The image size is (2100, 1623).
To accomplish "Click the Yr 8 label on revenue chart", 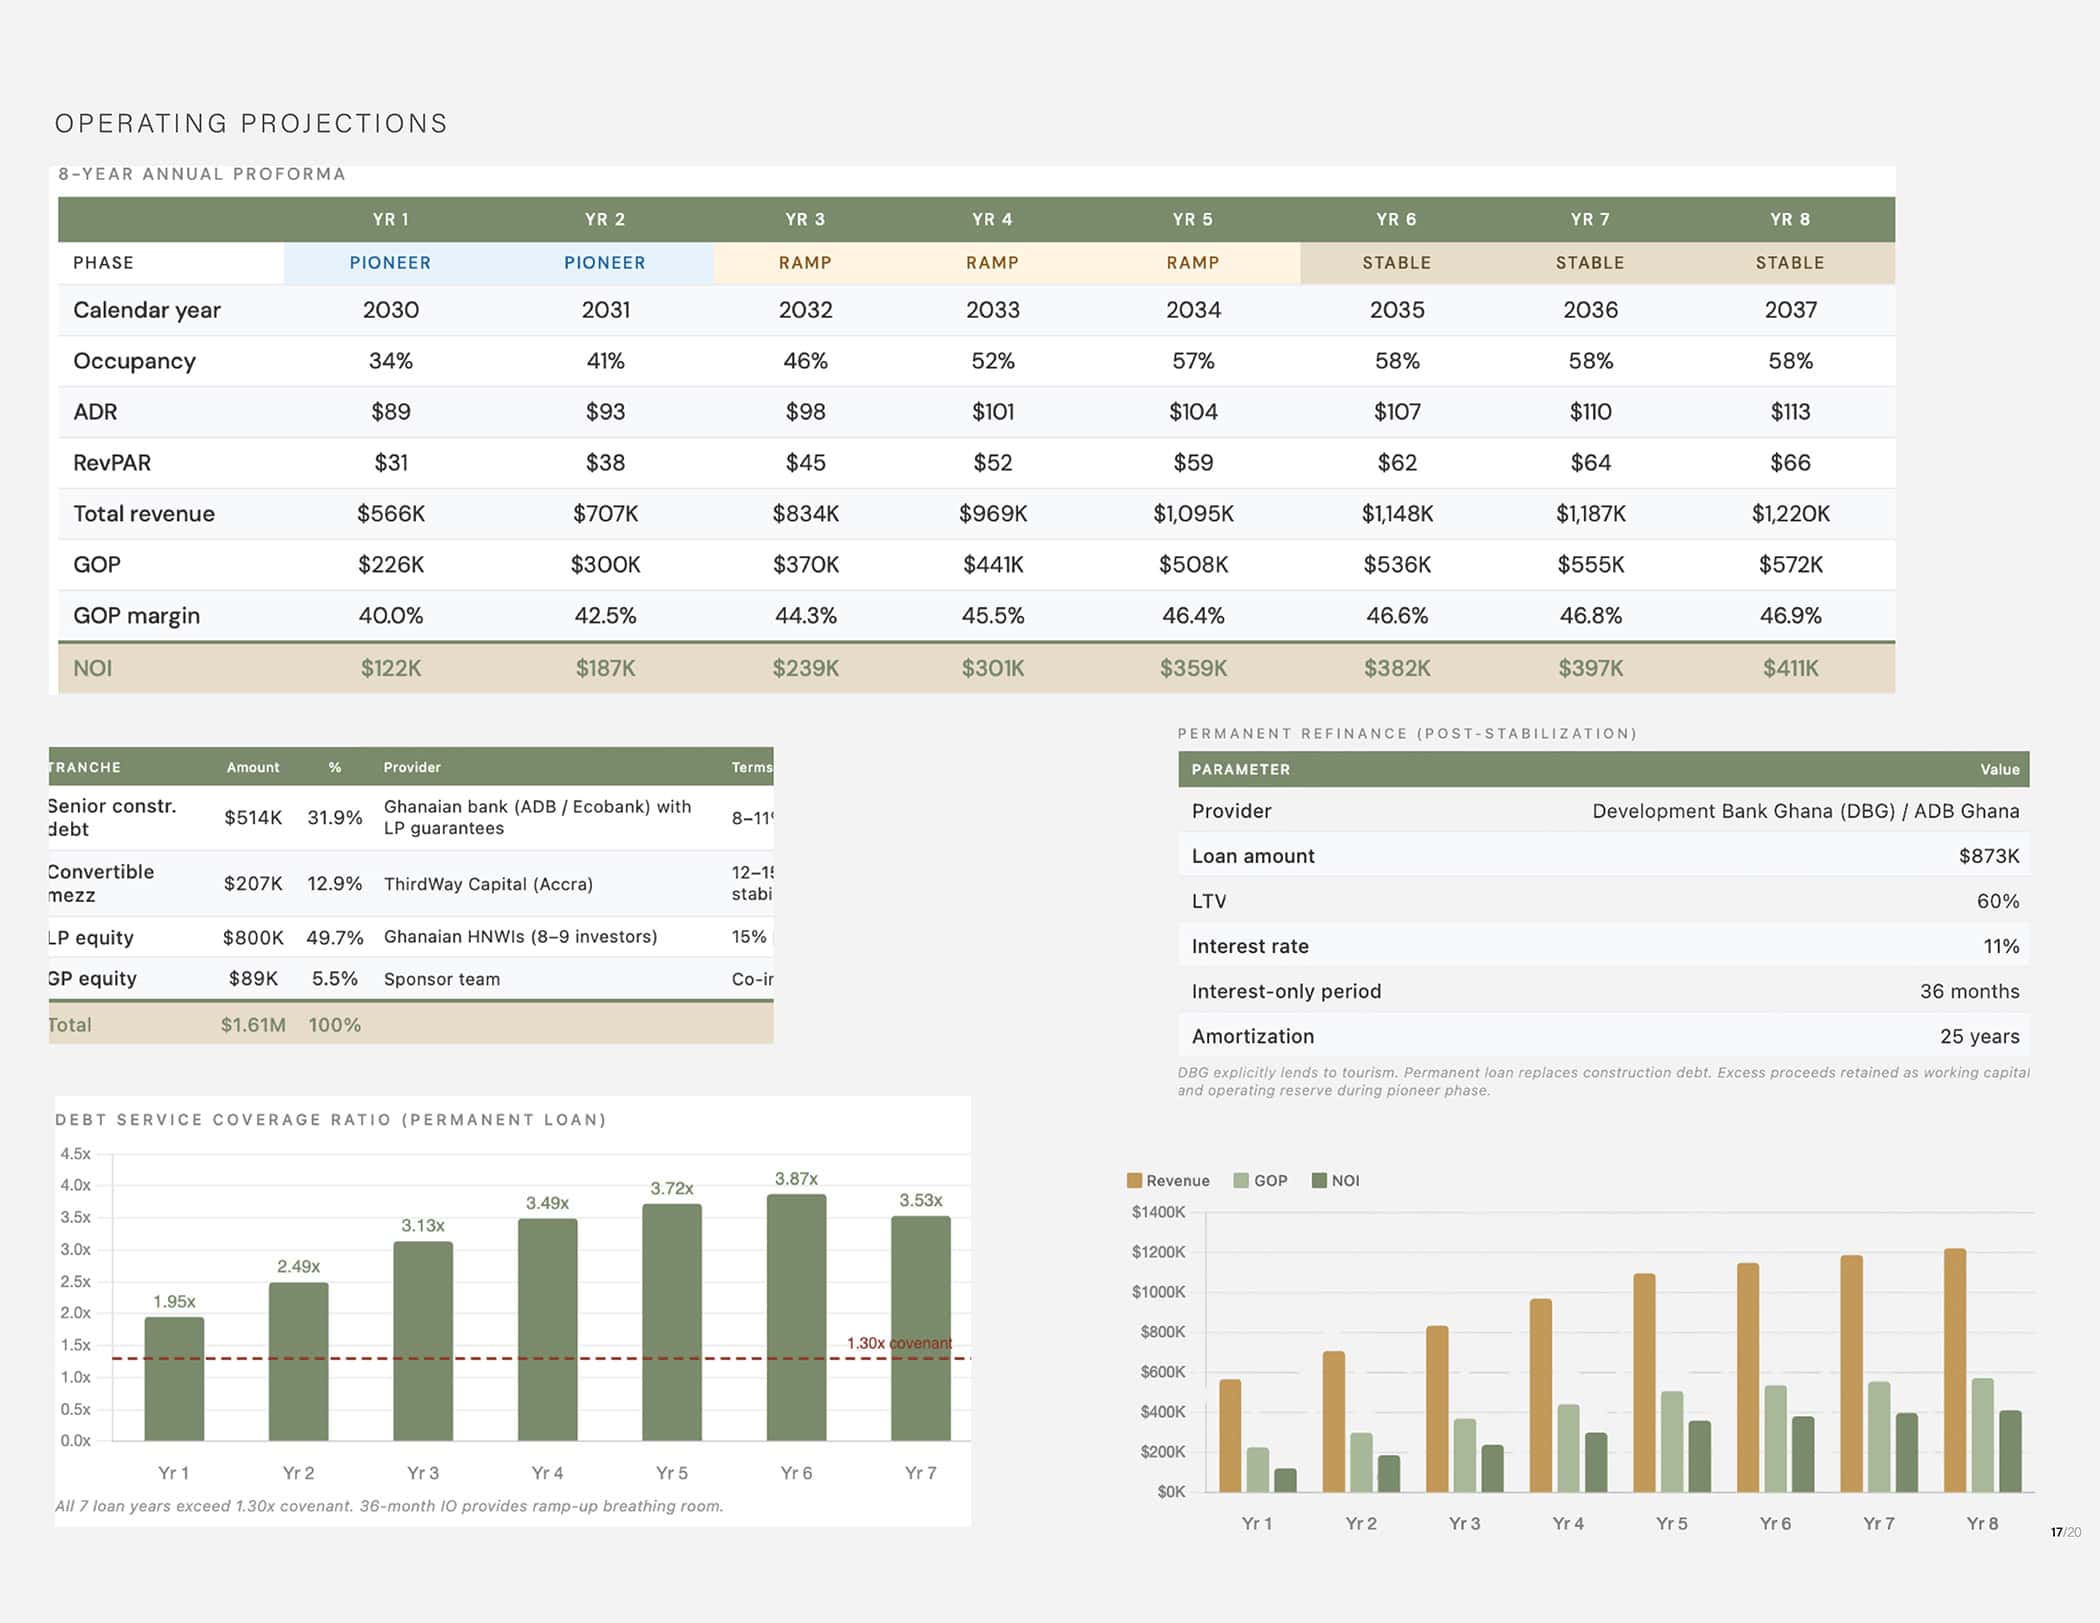I will [x=1982, y=1524].
